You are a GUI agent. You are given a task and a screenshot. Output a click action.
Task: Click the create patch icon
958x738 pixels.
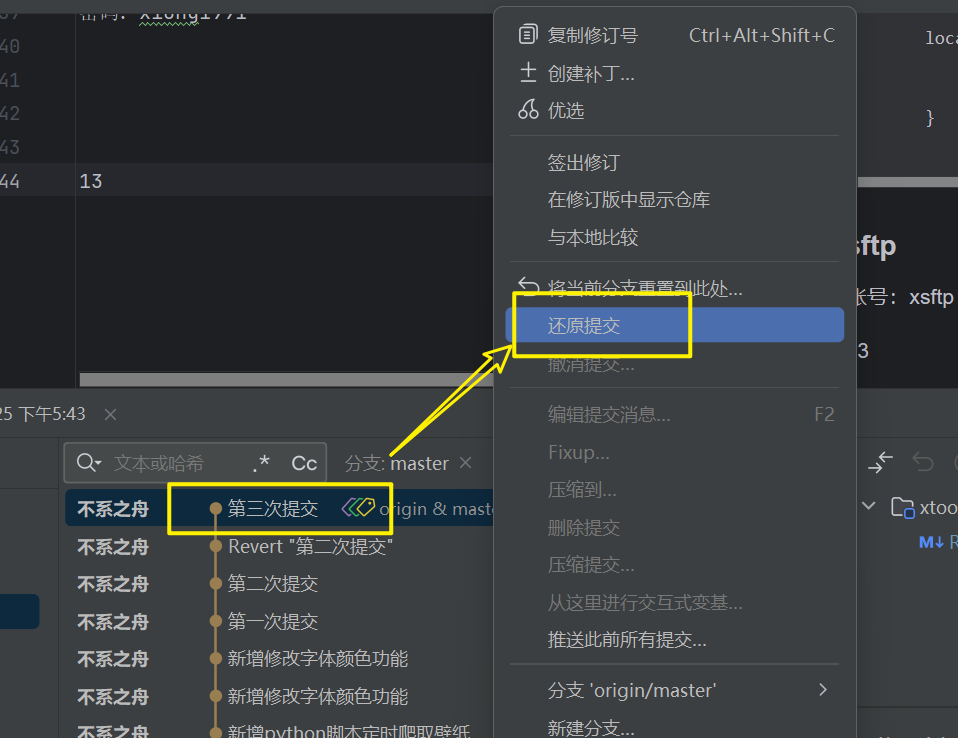528,73
